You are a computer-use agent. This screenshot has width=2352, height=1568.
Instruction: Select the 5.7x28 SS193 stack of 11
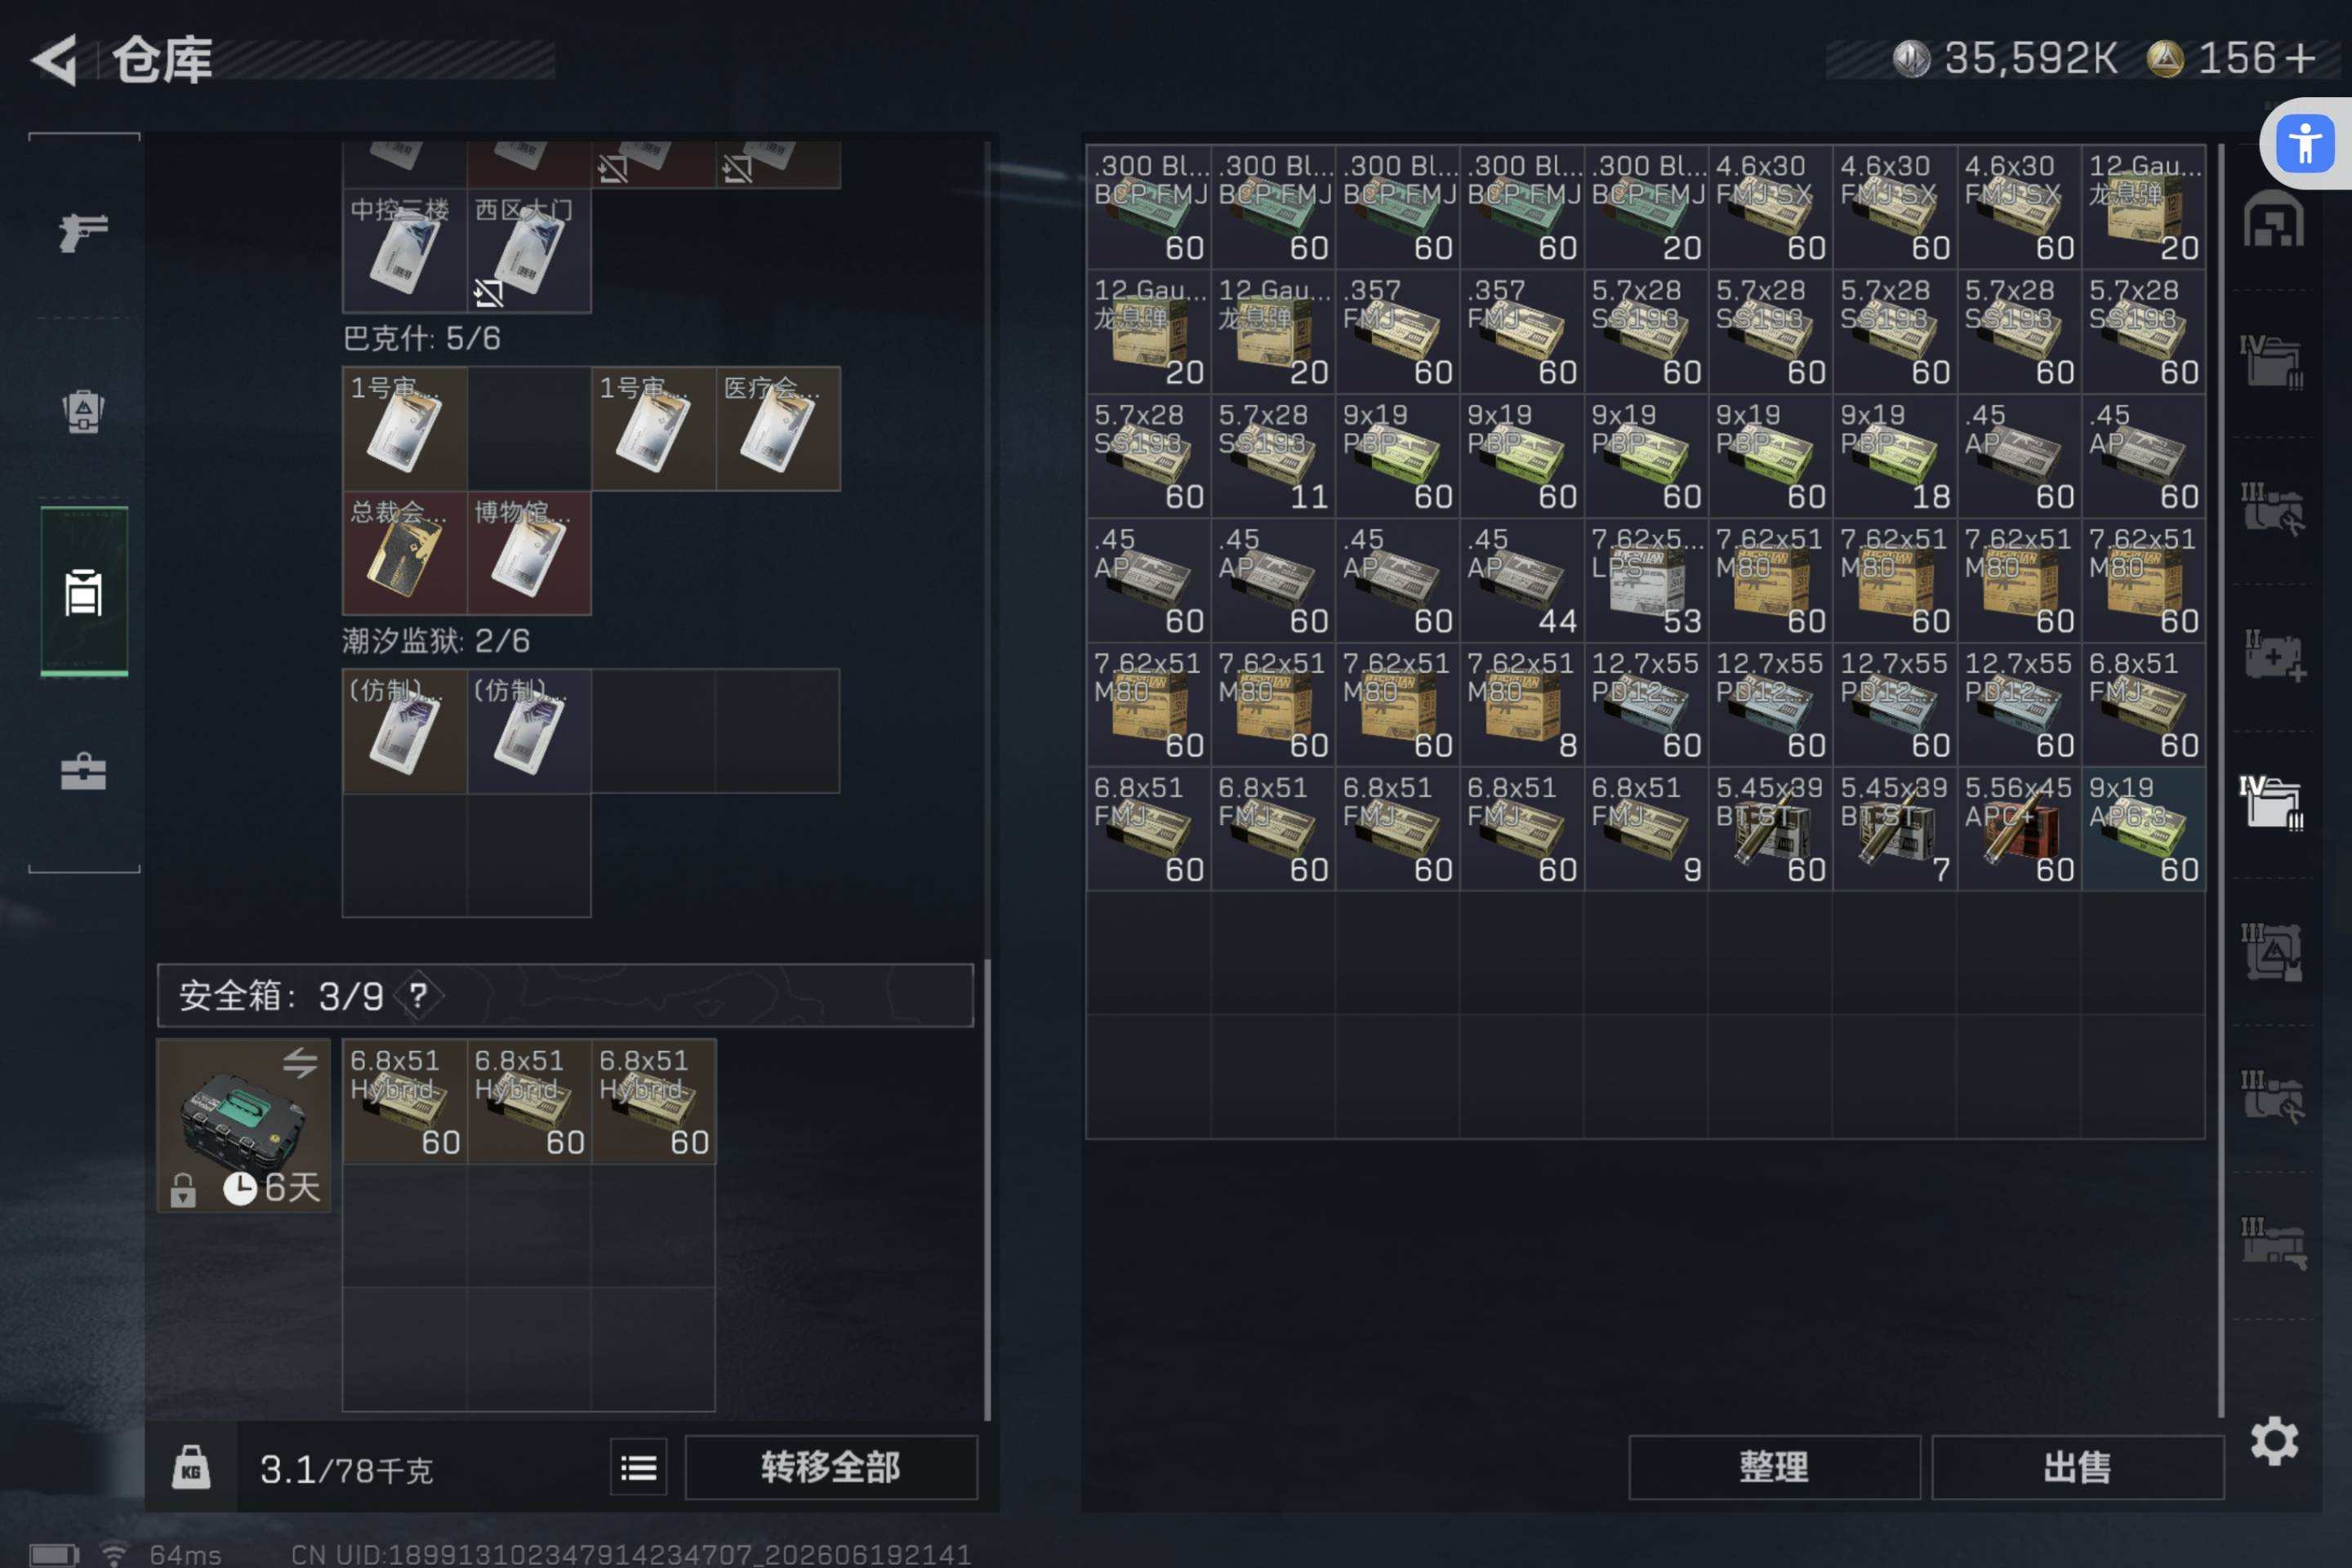click(1272, 455)
